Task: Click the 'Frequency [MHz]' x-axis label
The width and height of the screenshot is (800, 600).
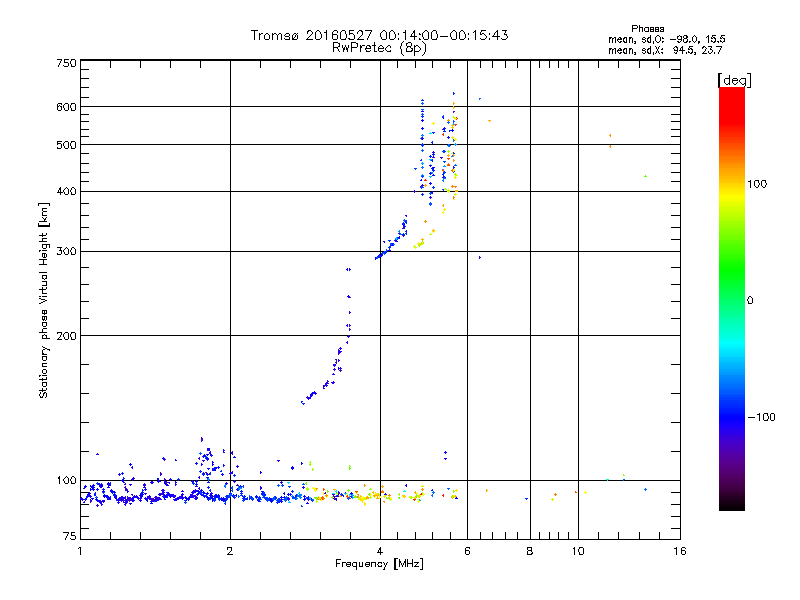Action: click(379, 564)
